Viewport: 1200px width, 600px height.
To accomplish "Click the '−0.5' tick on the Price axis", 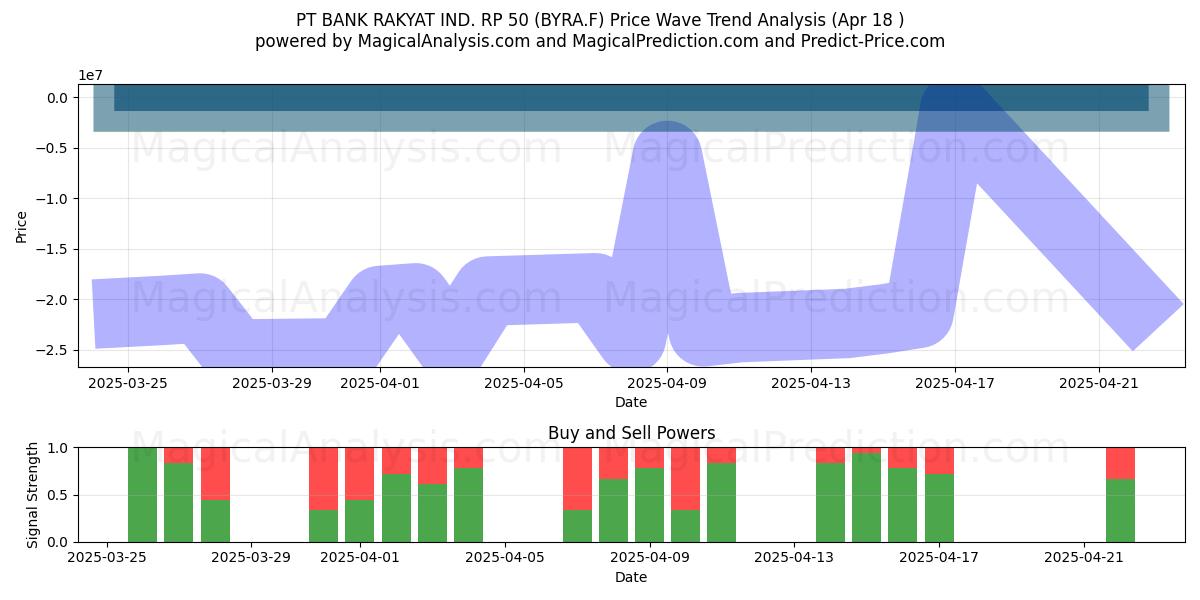I will 53,148.
